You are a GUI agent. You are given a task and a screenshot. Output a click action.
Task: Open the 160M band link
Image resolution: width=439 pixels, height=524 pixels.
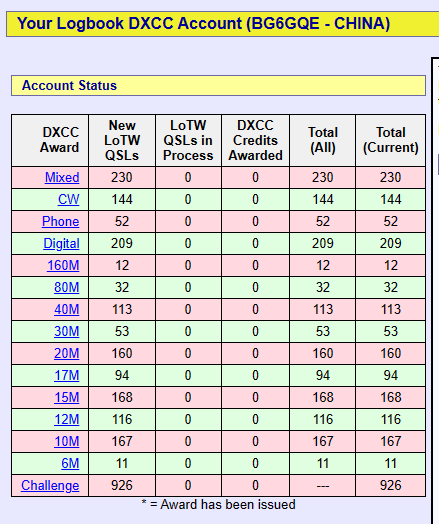tap(63, 265)
